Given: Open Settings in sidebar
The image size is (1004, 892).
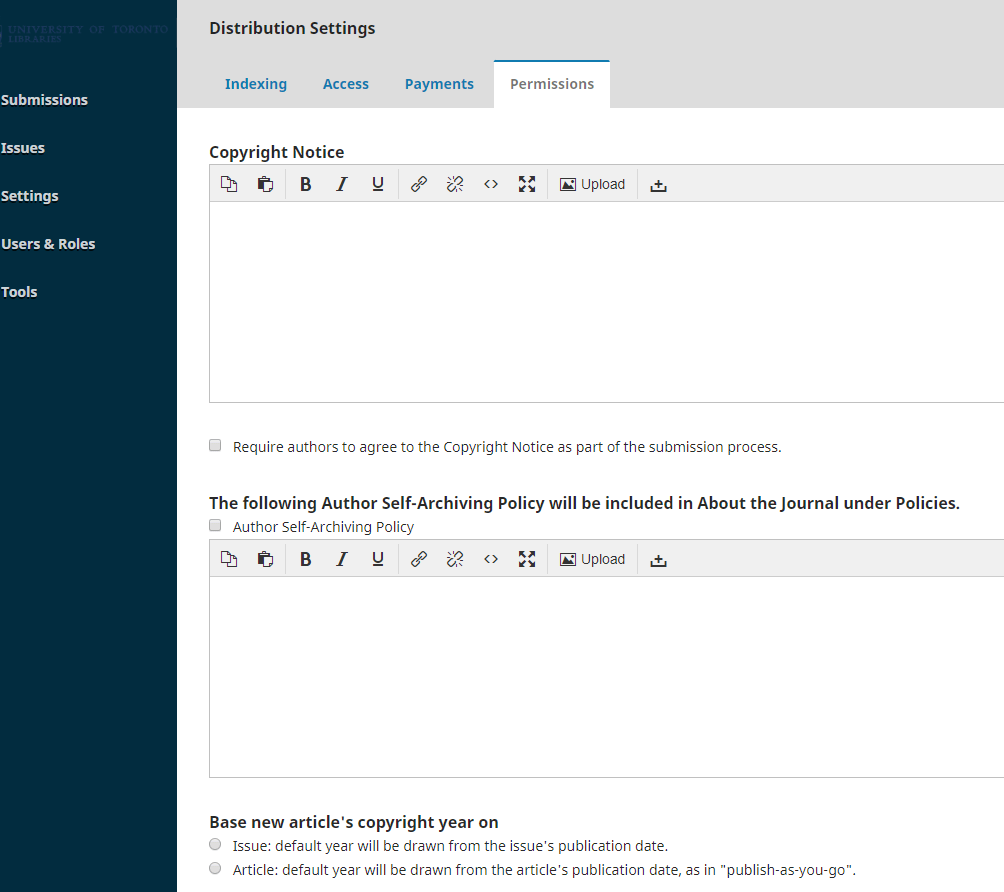Looking at the screenshot, I should coord(29,196).
